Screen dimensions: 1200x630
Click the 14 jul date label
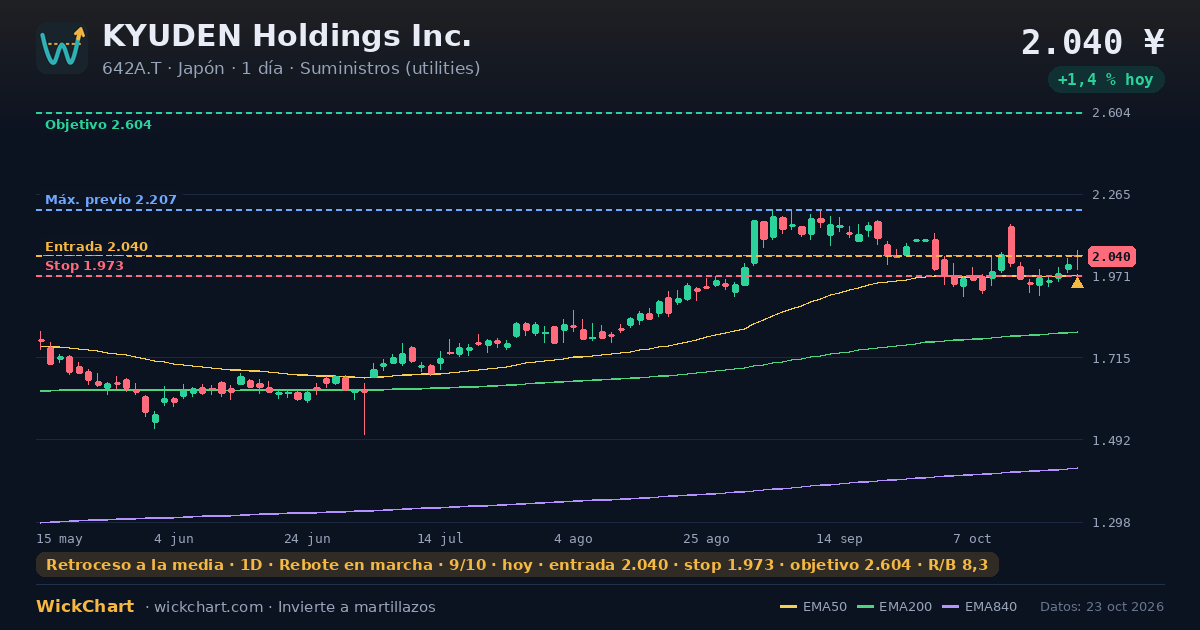tap(440, 538)
